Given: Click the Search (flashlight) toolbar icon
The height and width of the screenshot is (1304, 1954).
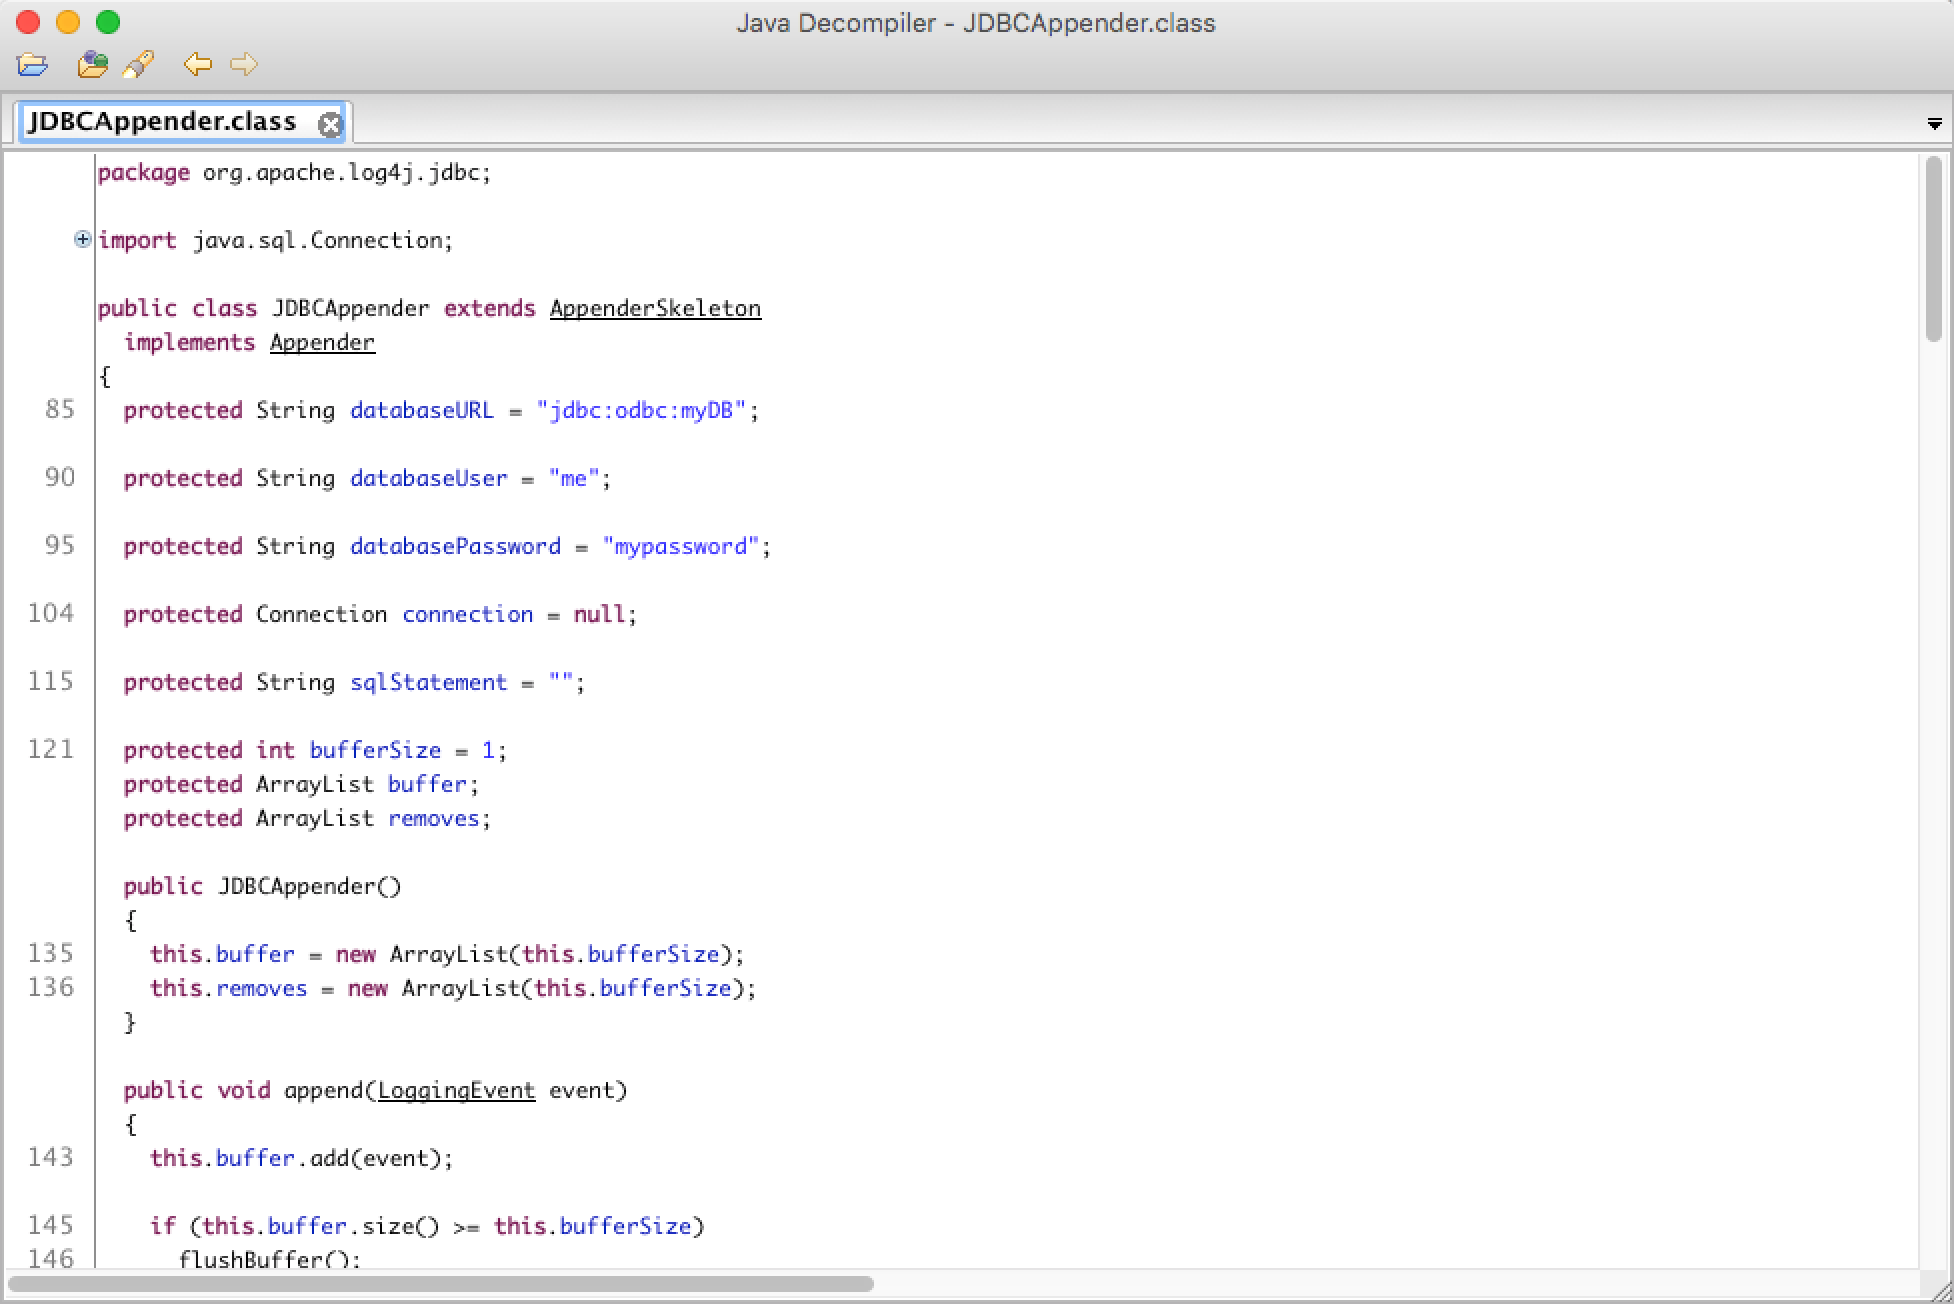Looking at the screenshot, I should click(138, 65).
